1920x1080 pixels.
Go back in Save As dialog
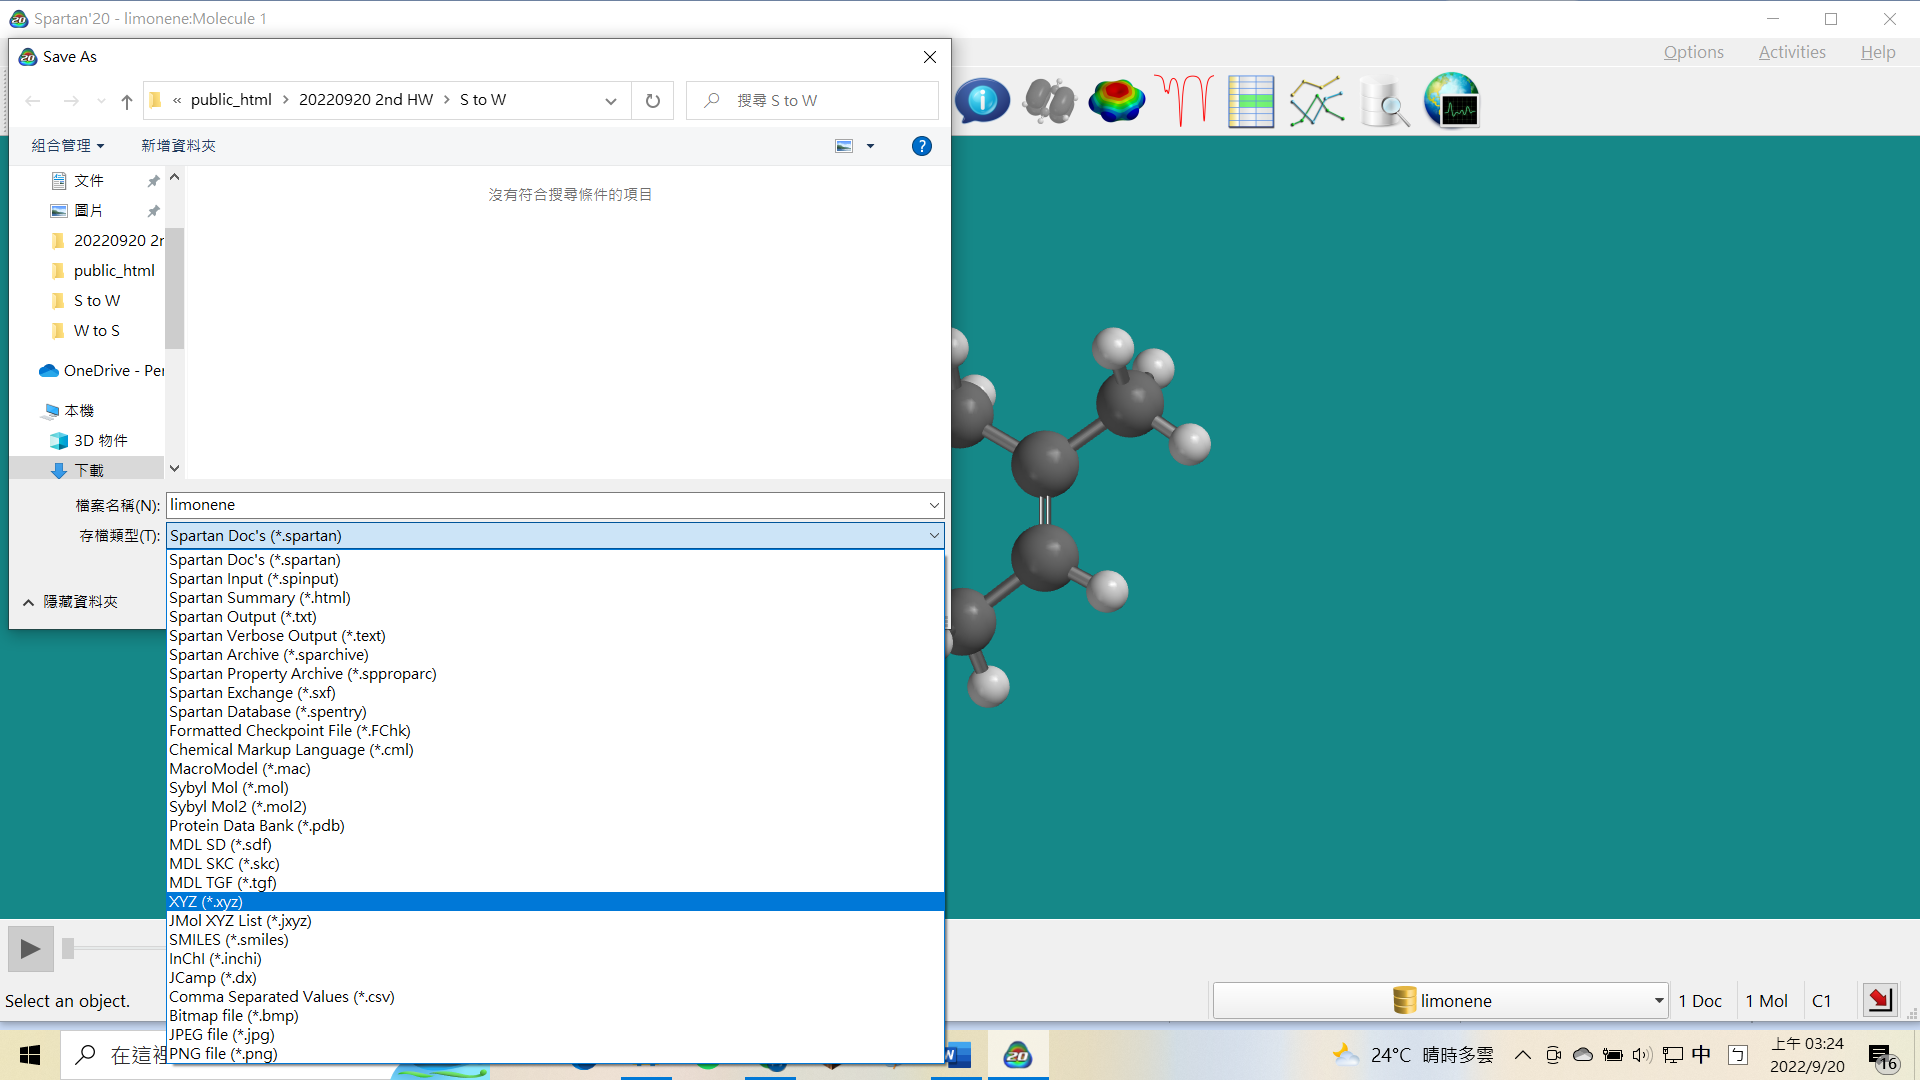(x=33, y=100)
